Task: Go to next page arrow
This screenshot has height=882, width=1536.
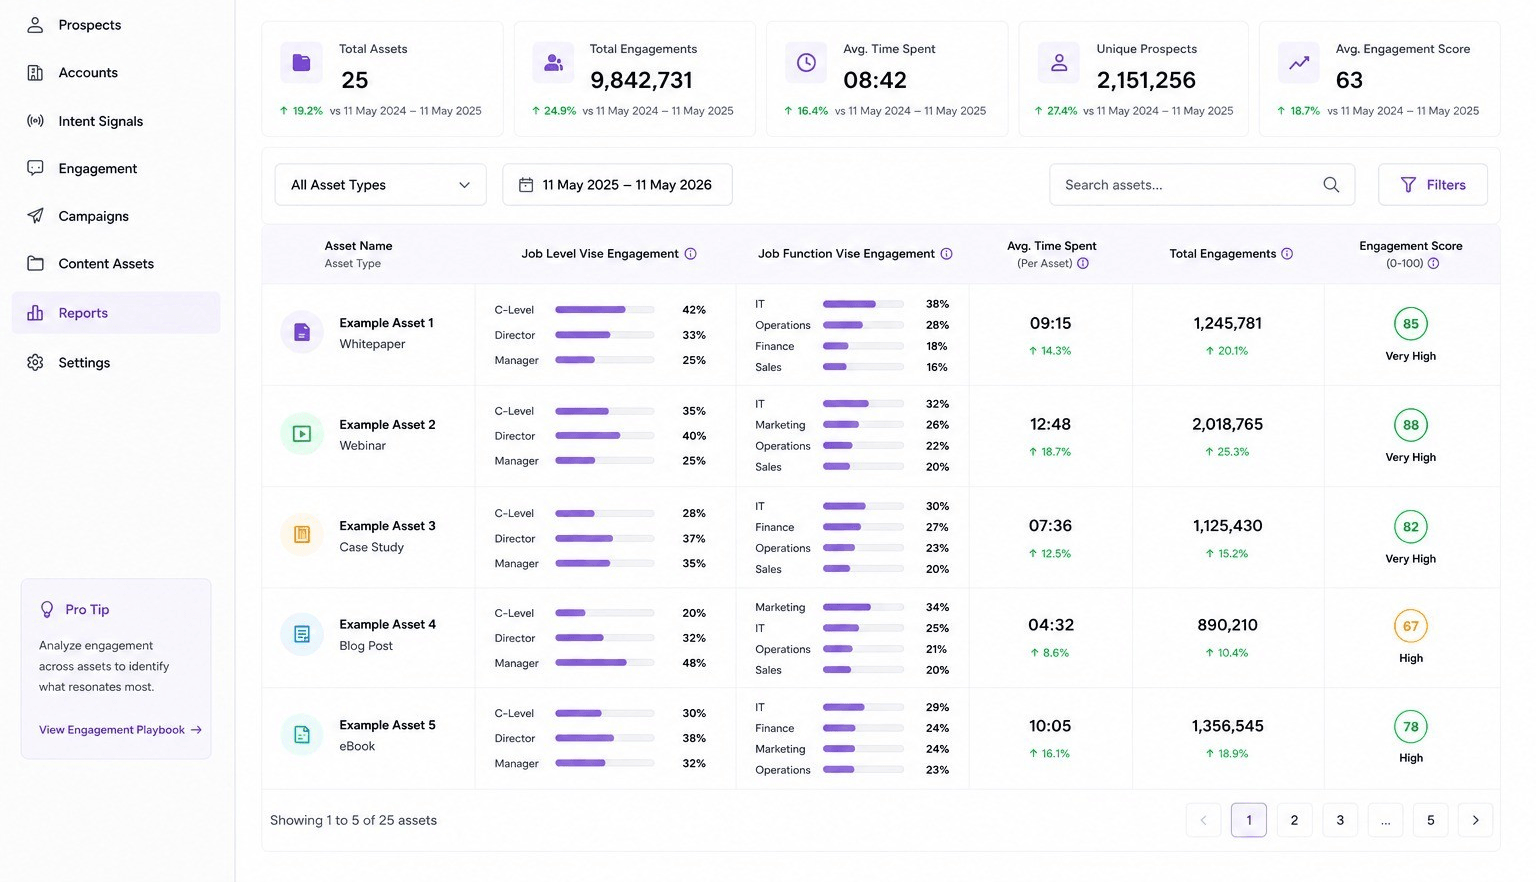Action: point(1476,820)
